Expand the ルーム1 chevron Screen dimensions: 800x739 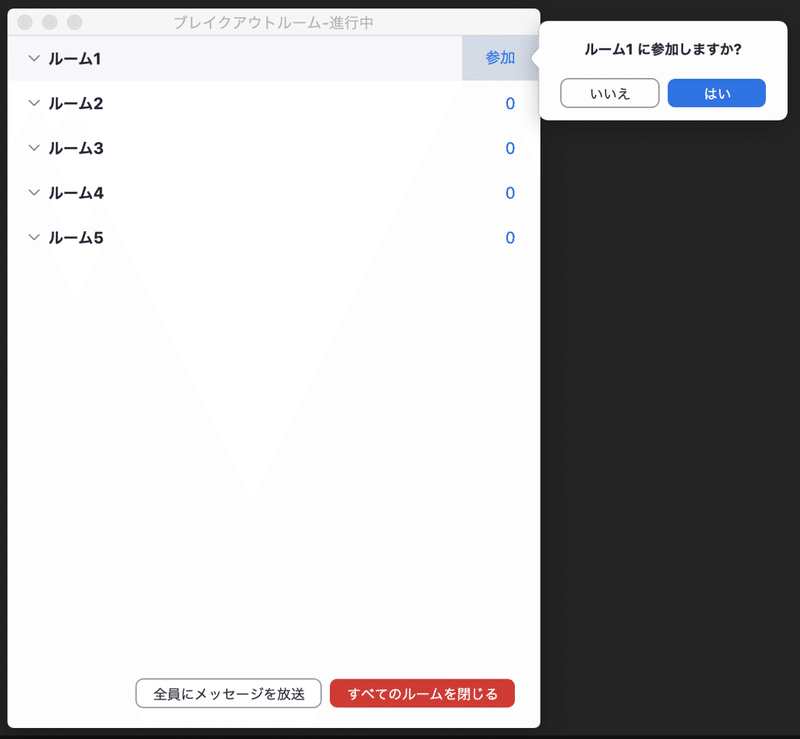click(34, 58)
